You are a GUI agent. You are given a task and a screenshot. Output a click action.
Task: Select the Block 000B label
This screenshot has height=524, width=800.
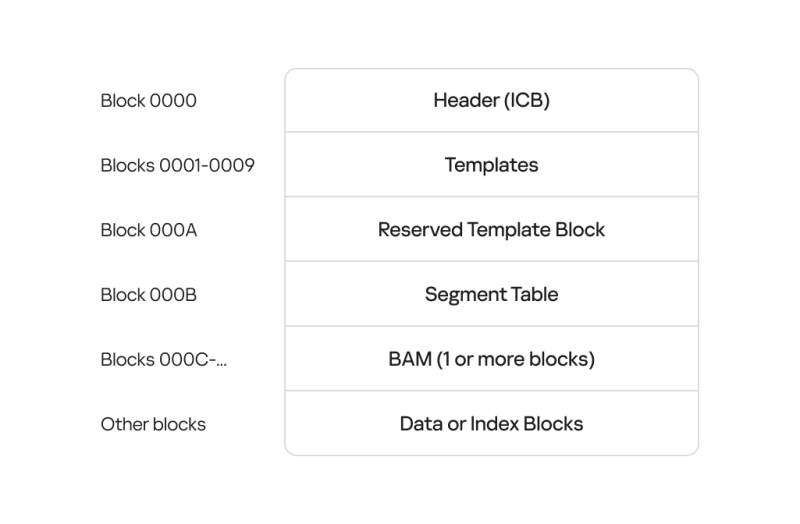click(x=148, y=295)
